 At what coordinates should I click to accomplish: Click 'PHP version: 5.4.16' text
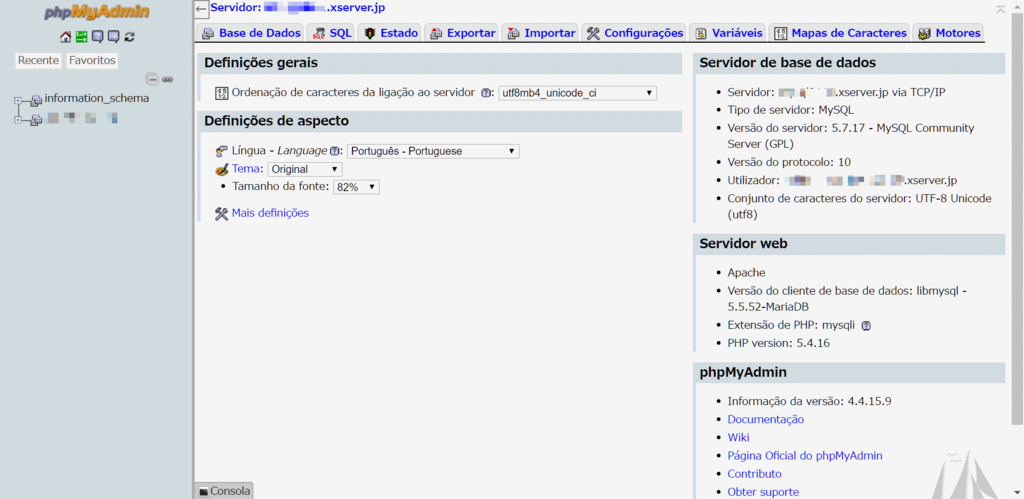(x=778, y=343)
